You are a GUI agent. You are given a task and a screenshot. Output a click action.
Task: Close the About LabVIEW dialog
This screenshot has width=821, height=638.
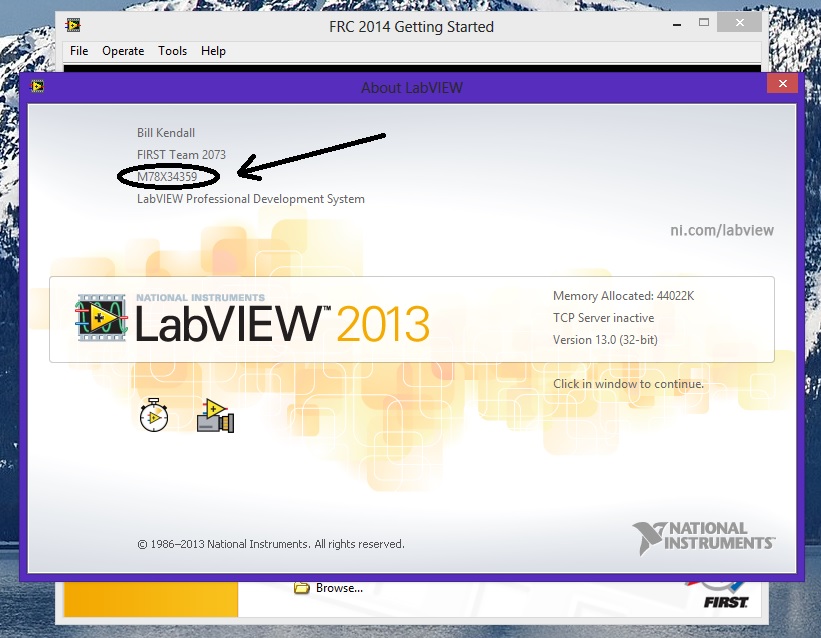[783, 84]
